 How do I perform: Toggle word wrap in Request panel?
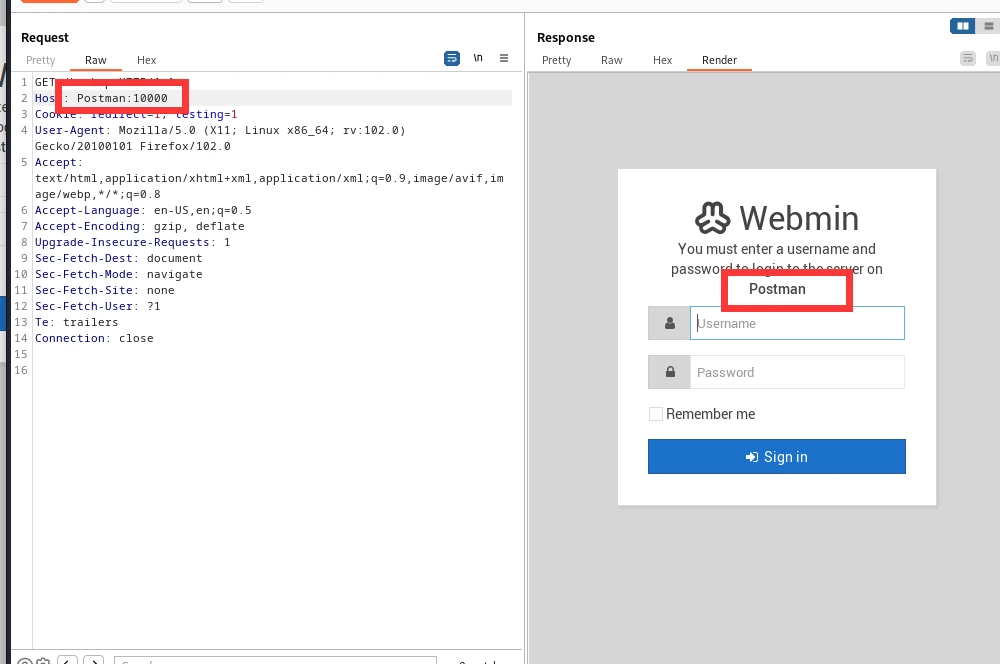[452, 59]
